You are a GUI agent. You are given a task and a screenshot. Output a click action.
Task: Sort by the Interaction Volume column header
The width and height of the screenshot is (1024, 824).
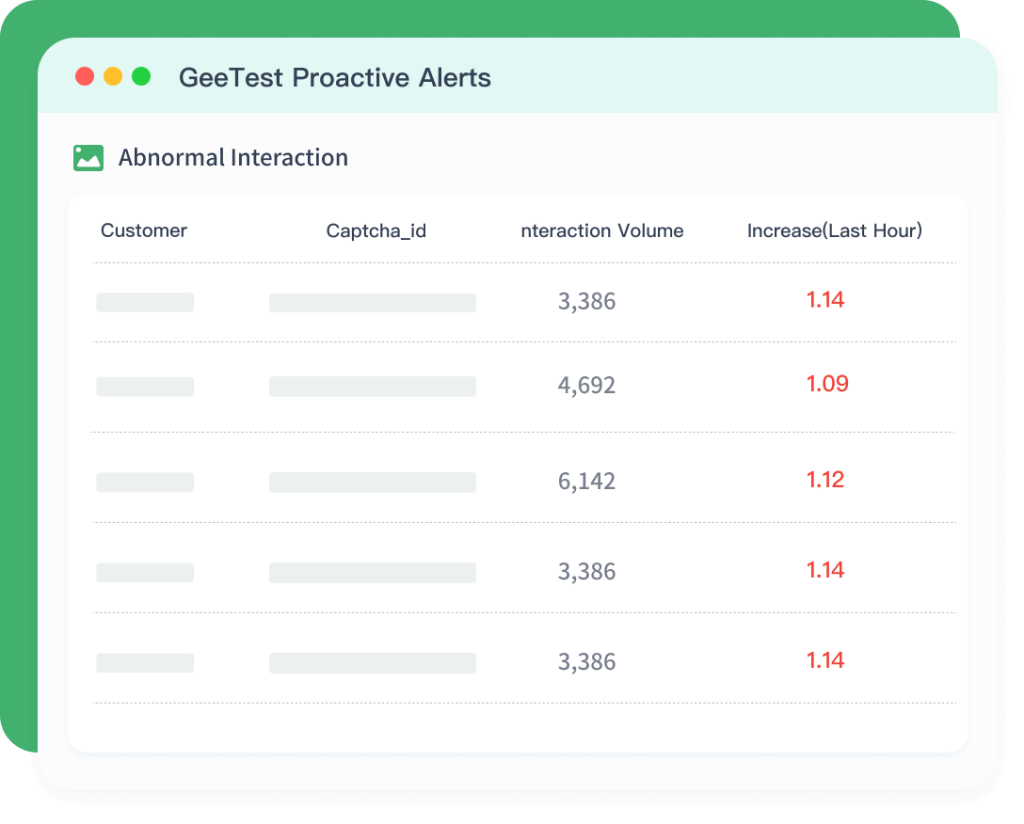(601, 231)
